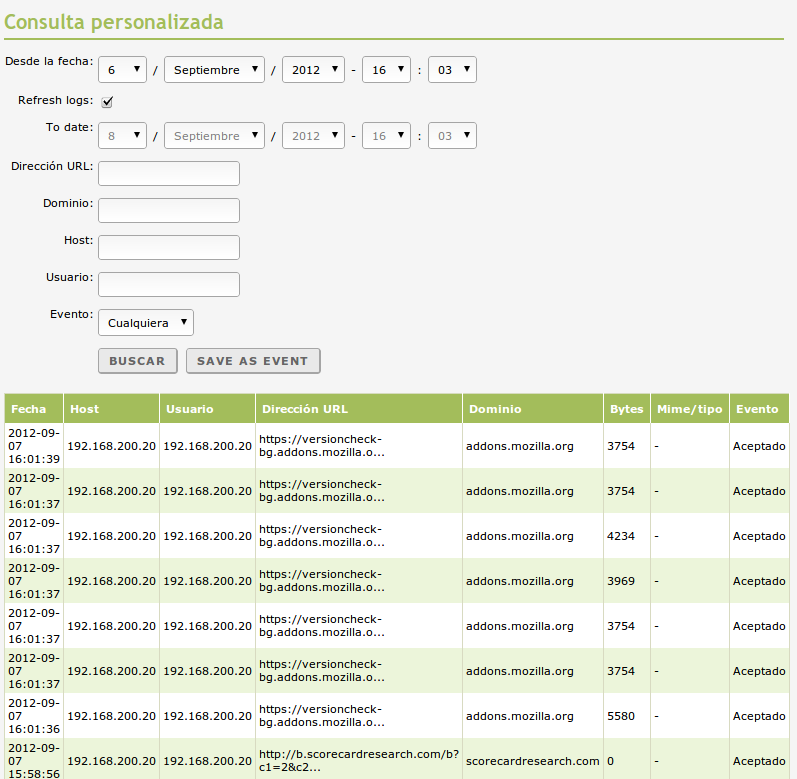
Task: Open the 'Desde la fecha' hour dropdown 16
Action: click(386, 70)
